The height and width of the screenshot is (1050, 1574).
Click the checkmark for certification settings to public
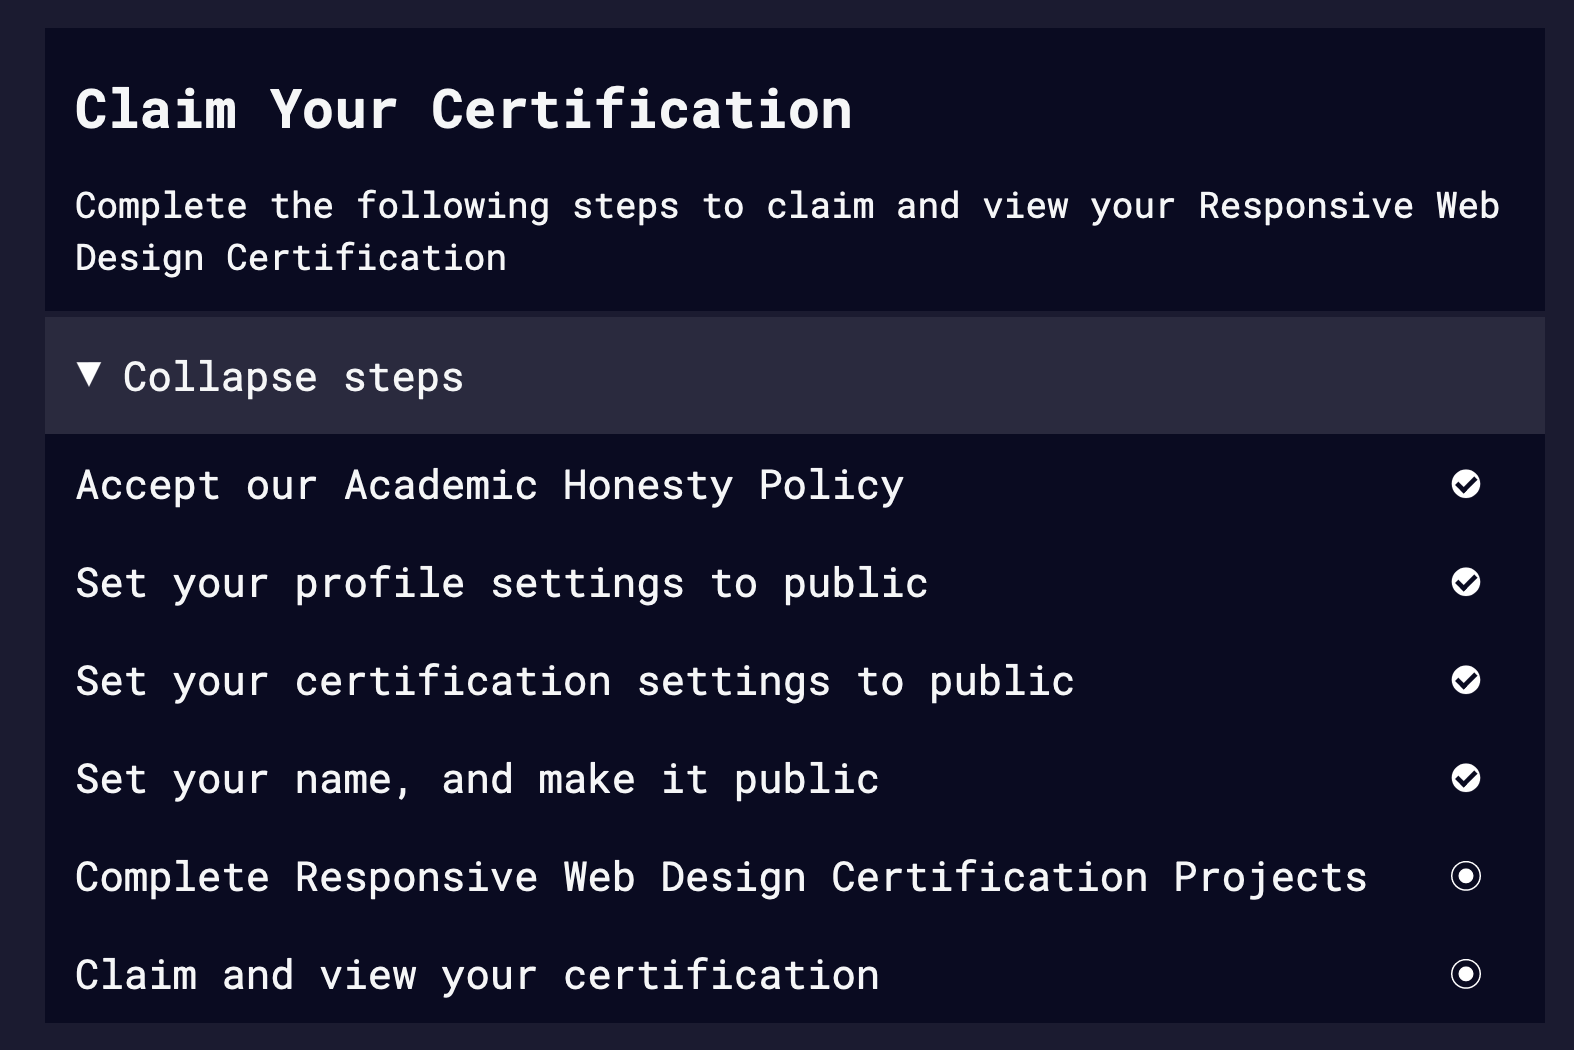click(1465, 680)
